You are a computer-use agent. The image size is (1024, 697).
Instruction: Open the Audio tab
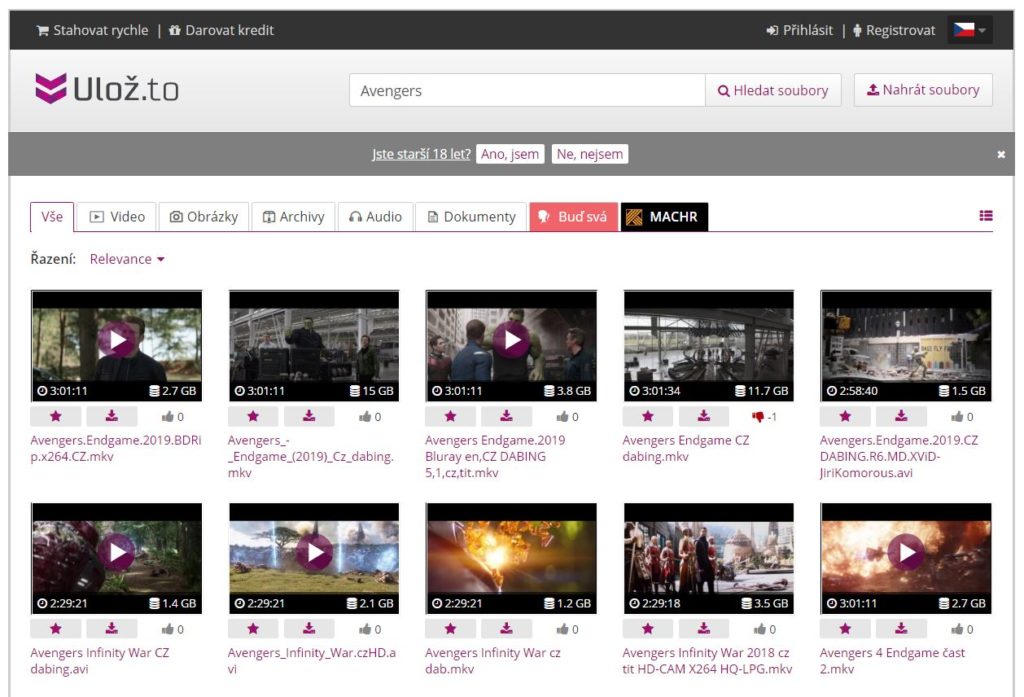click(x=376, y=217)
